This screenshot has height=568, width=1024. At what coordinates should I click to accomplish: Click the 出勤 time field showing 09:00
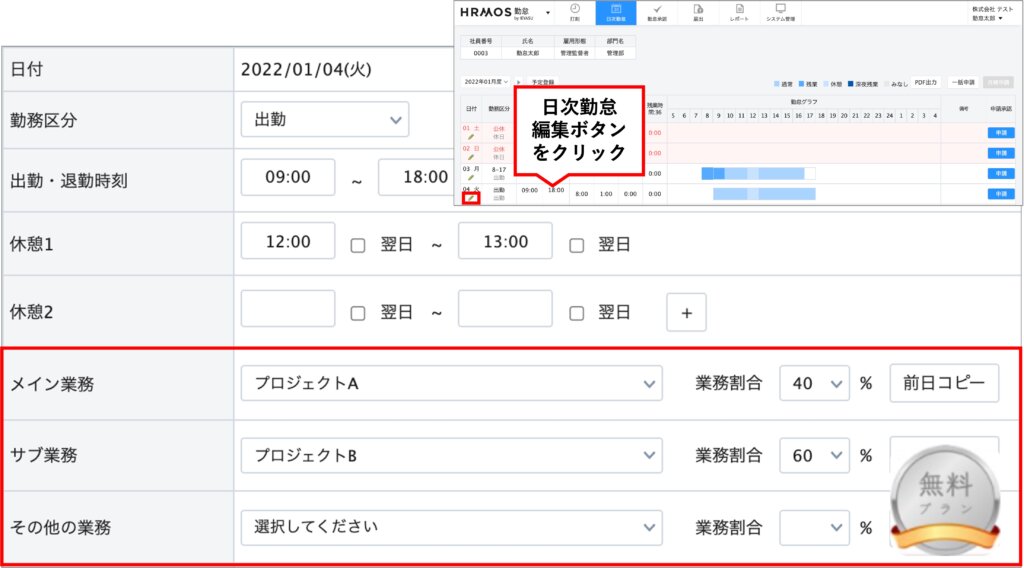point(288,177)
